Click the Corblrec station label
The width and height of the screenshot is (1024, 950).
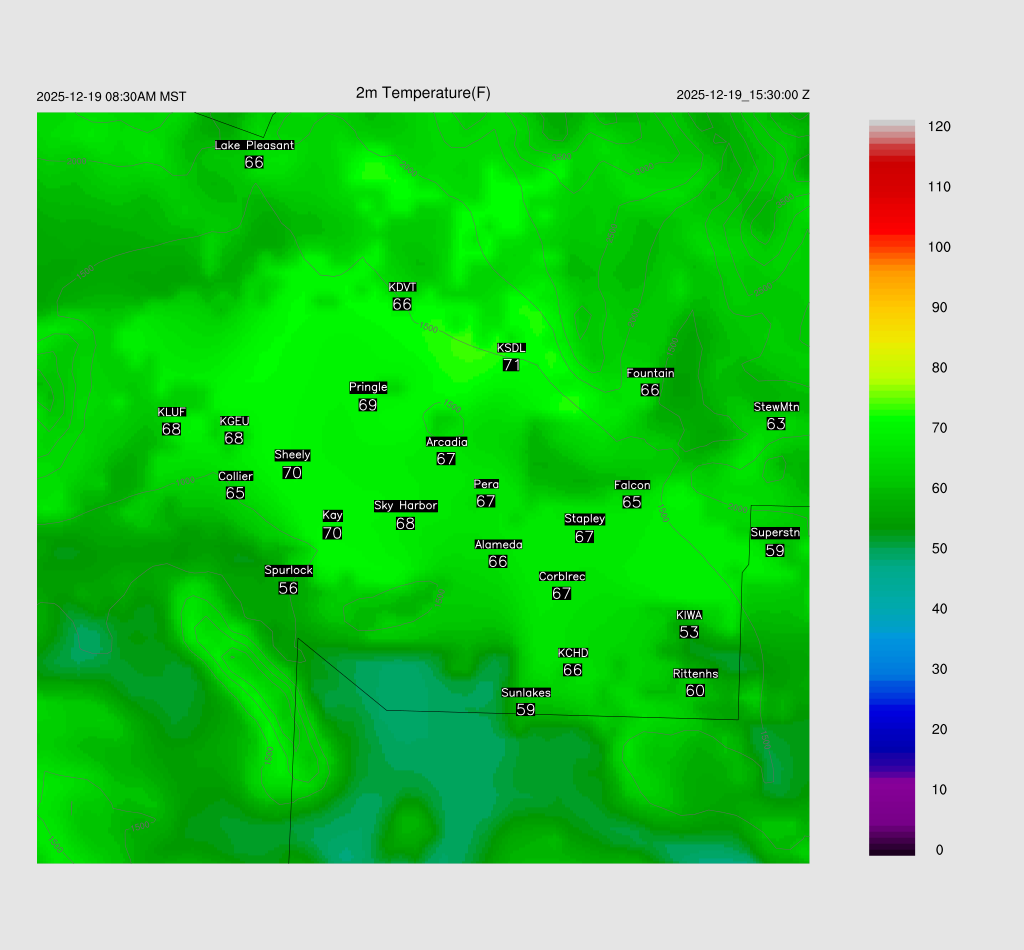pos(562,577)
